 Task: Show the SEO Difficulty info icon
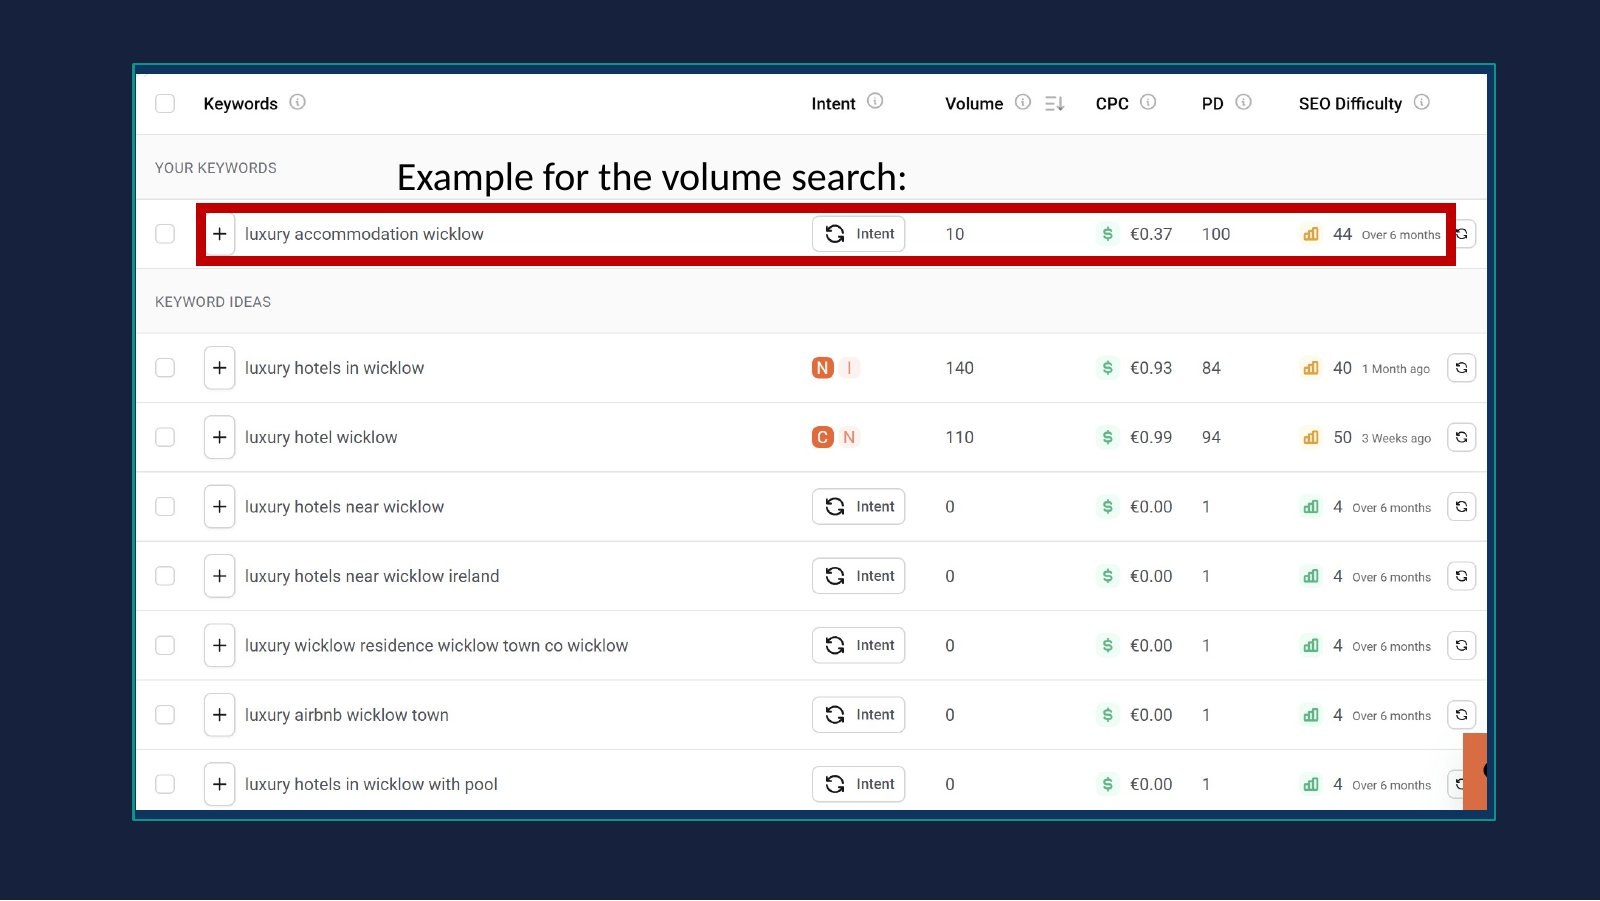1422,102
